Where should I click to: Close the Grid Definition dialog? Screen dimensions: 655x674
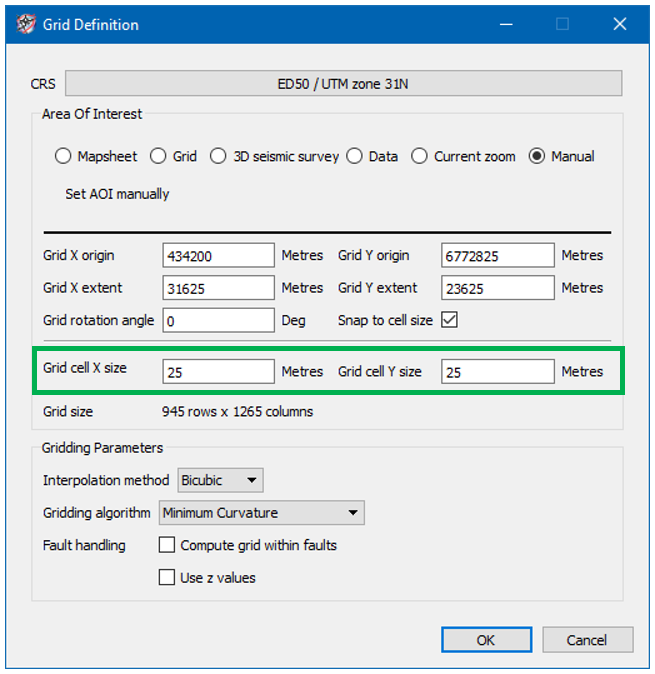pyautogui.click(x=620, y=24)
